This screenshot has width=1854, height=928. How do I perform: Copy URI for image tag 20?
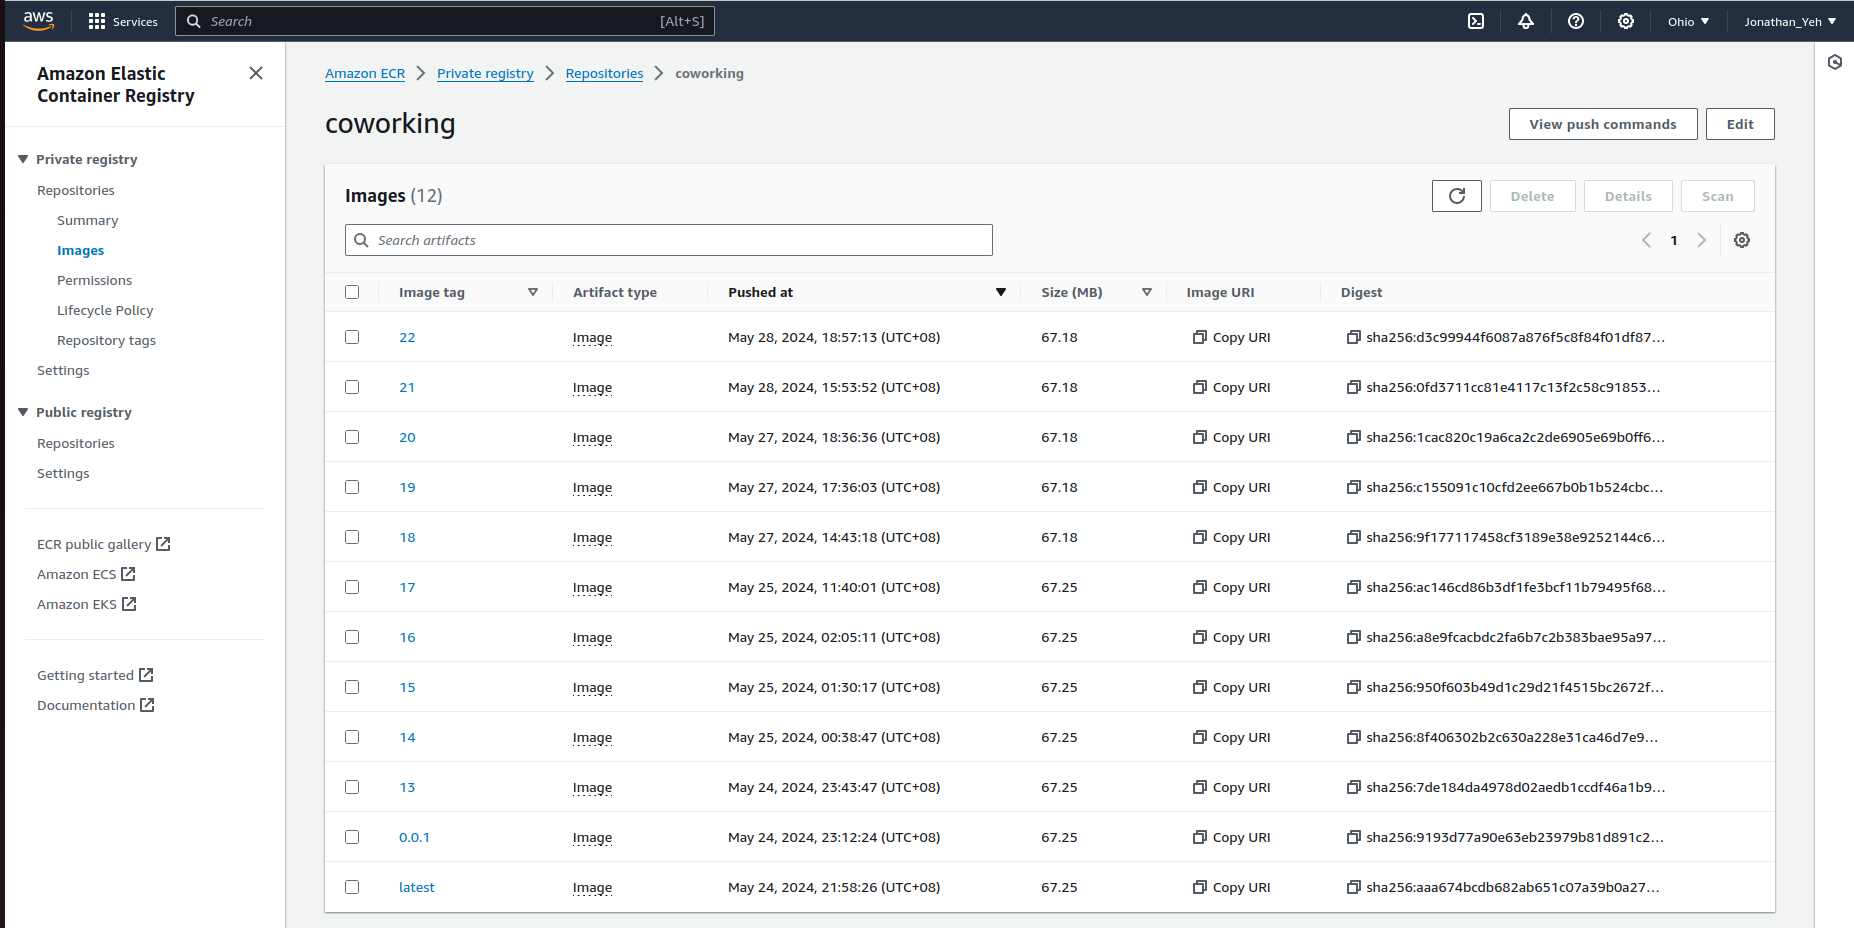pyautogui.click(x=1231, y=437)
